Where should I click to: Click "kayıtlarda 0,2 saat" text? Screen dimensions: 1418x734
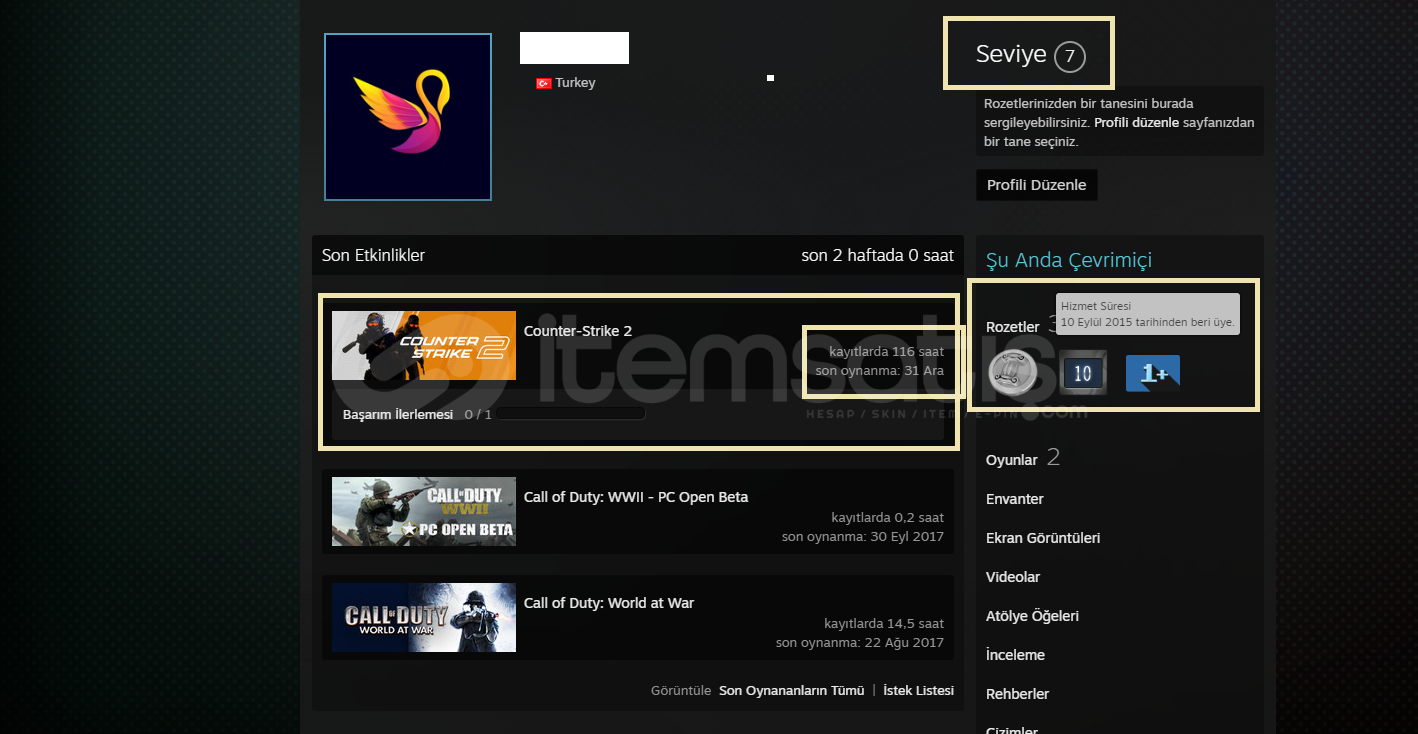pyautogui.click(x=888, y=518)
